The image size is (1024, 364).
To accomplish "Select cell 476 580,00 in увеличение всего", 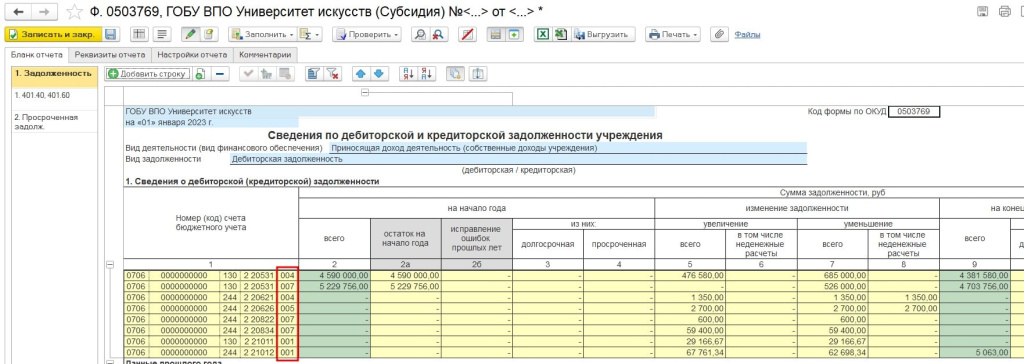I will (x=690, y=276).
